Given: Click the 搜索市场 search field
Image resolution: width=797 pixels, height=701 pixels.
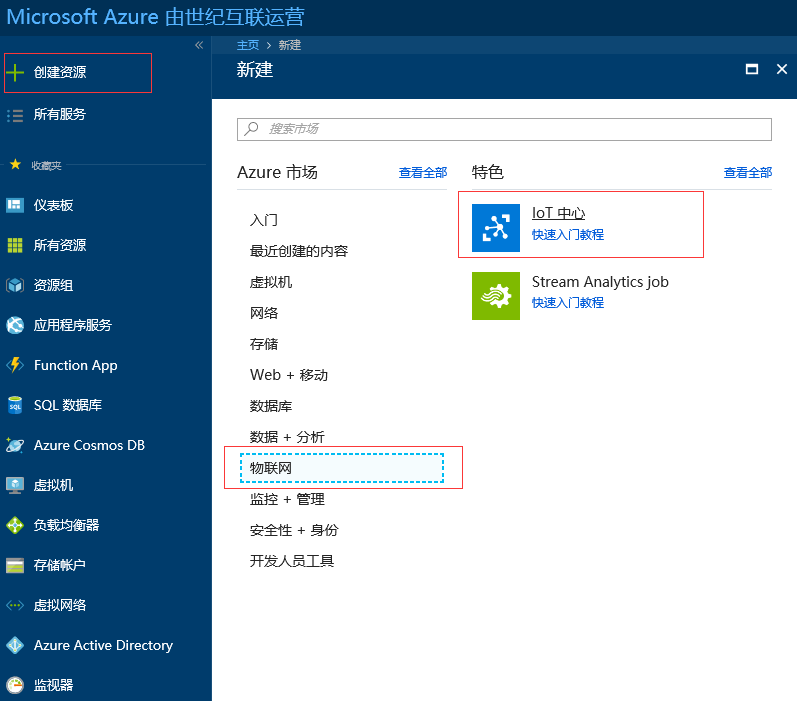Looking at the screenshot, I should [x=504, y=129].
